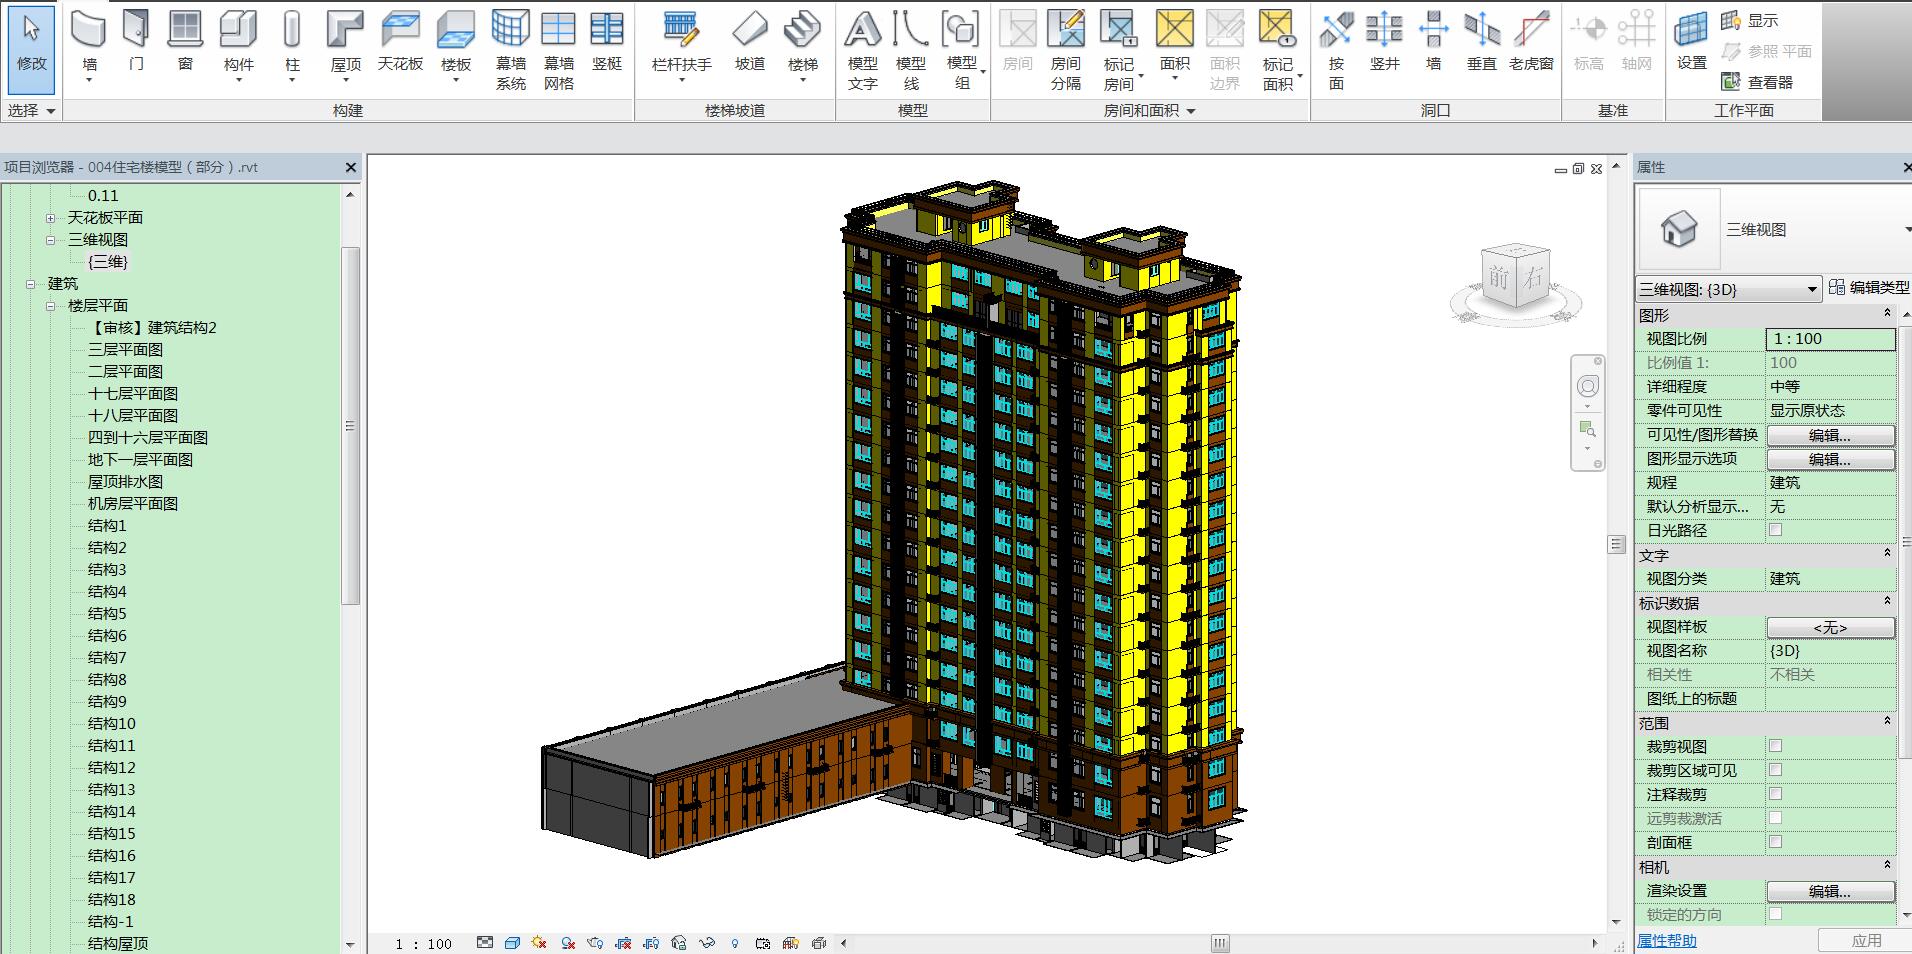Enable the Sun Path (日光路径) checkbox
Viewport: 1912px width, 954px height.
(x=1775, y=530)
